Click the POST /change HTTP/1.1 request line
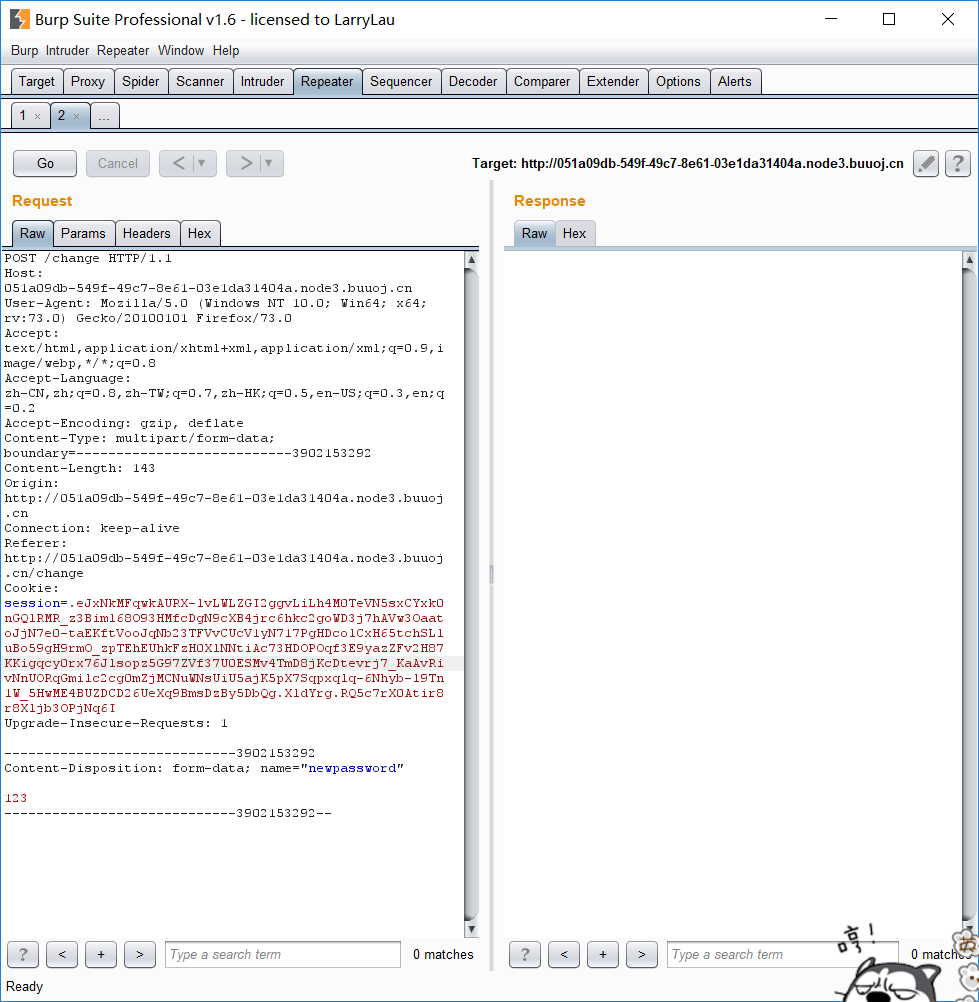The height and width of the screenshot is (1002, 979). 88,258
